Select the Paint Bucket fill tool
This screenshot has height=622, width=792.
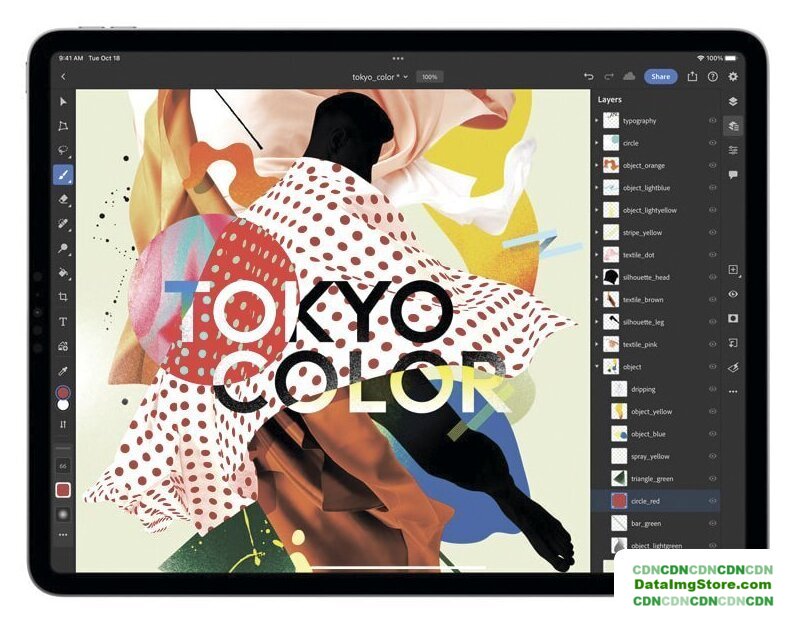pyautogui.click(x=63, y=273)
